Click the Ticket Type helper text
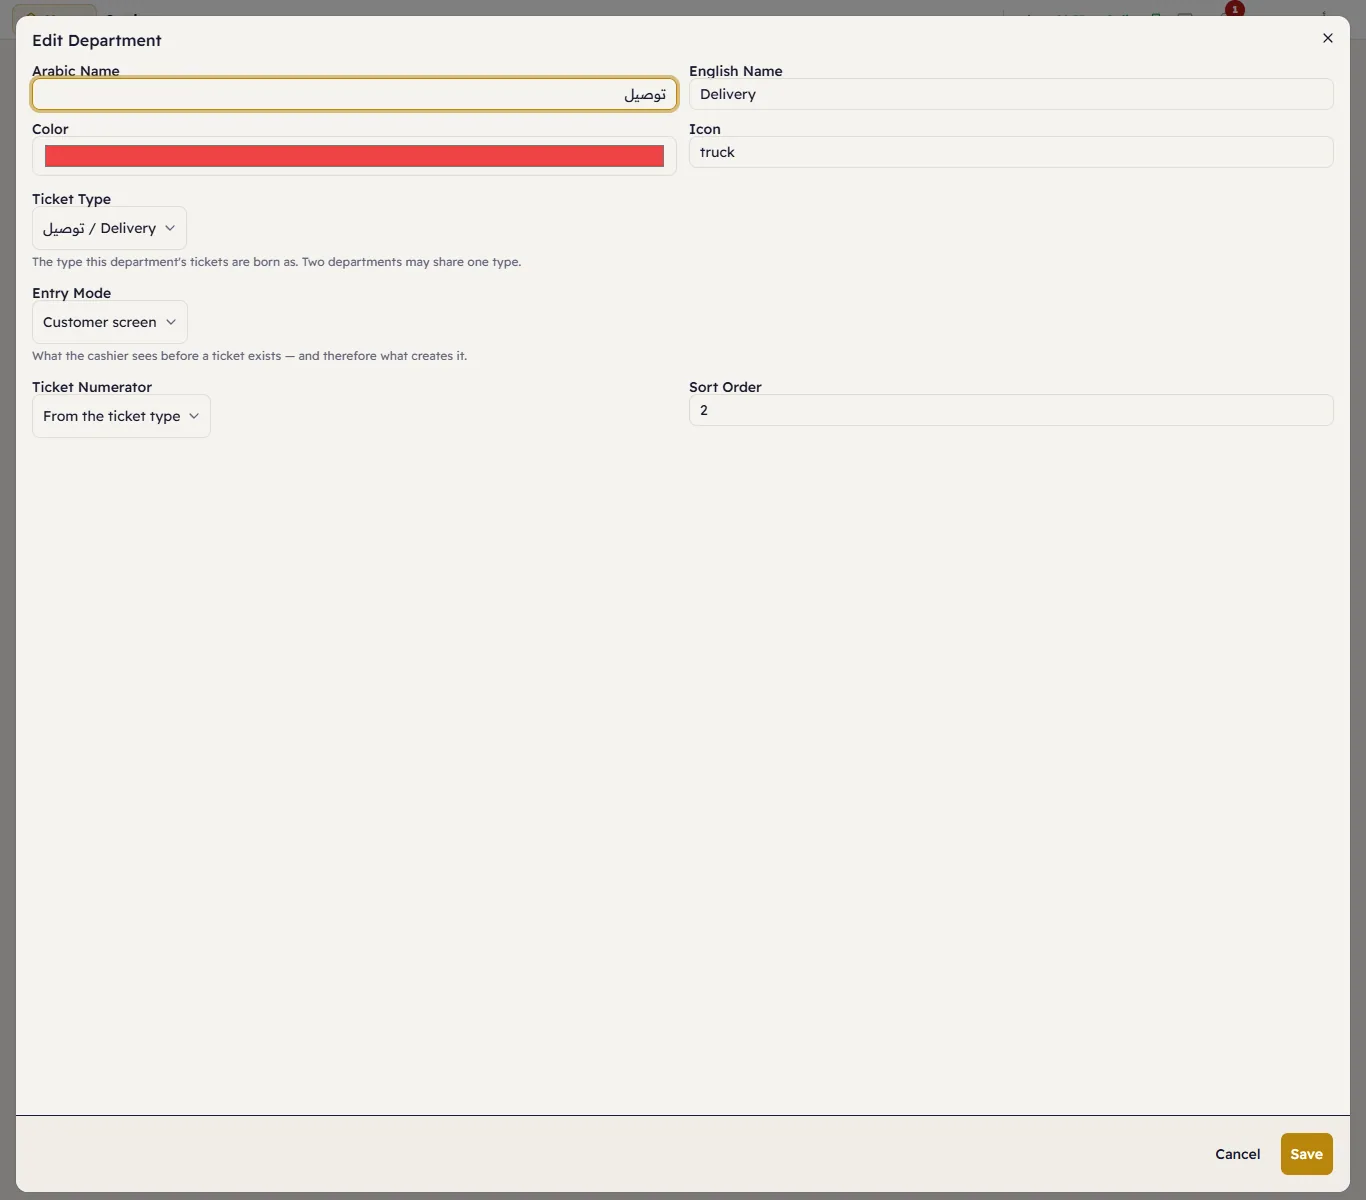This screenshot has height=1200, width=1366. [x=277, y=262]
